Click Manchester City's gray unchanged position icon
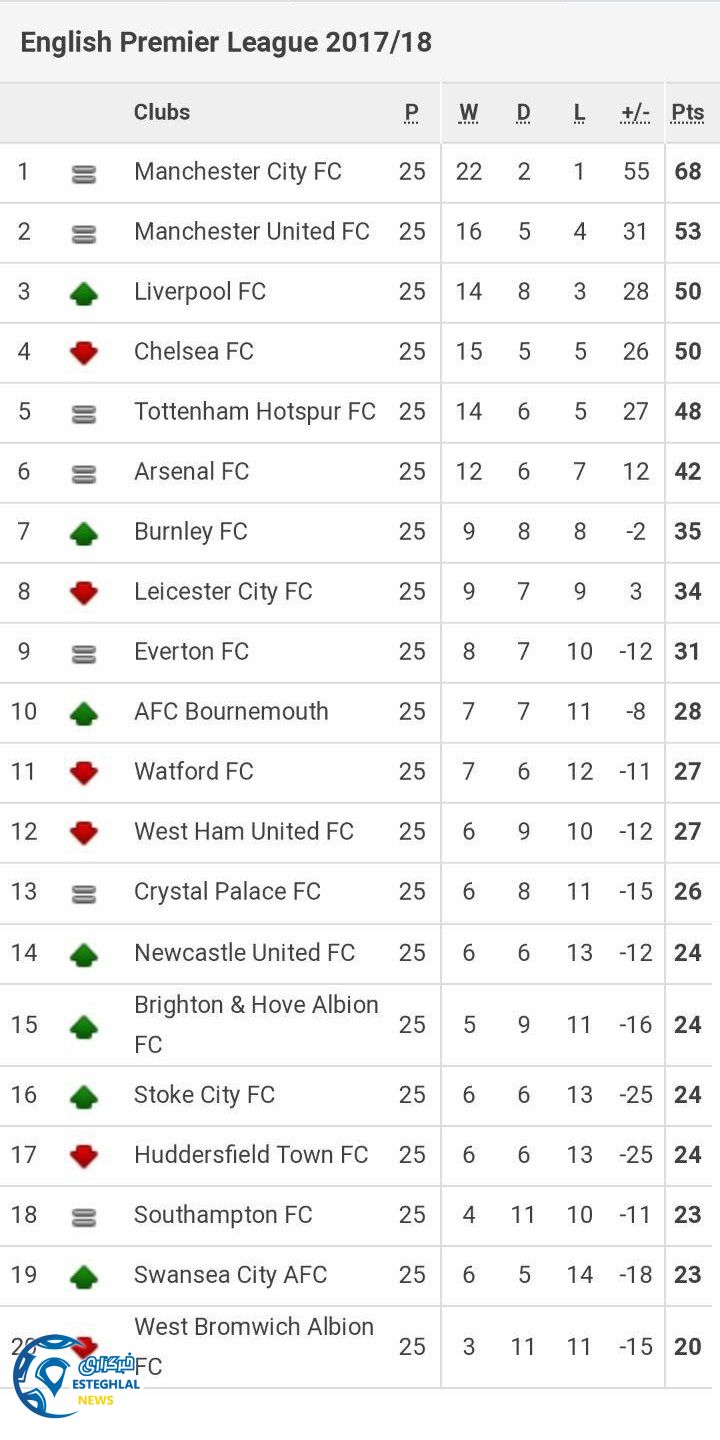Image resolution: width=720 pixels, height=1440 pixels. pyautogui.click(x=84, y=173)
